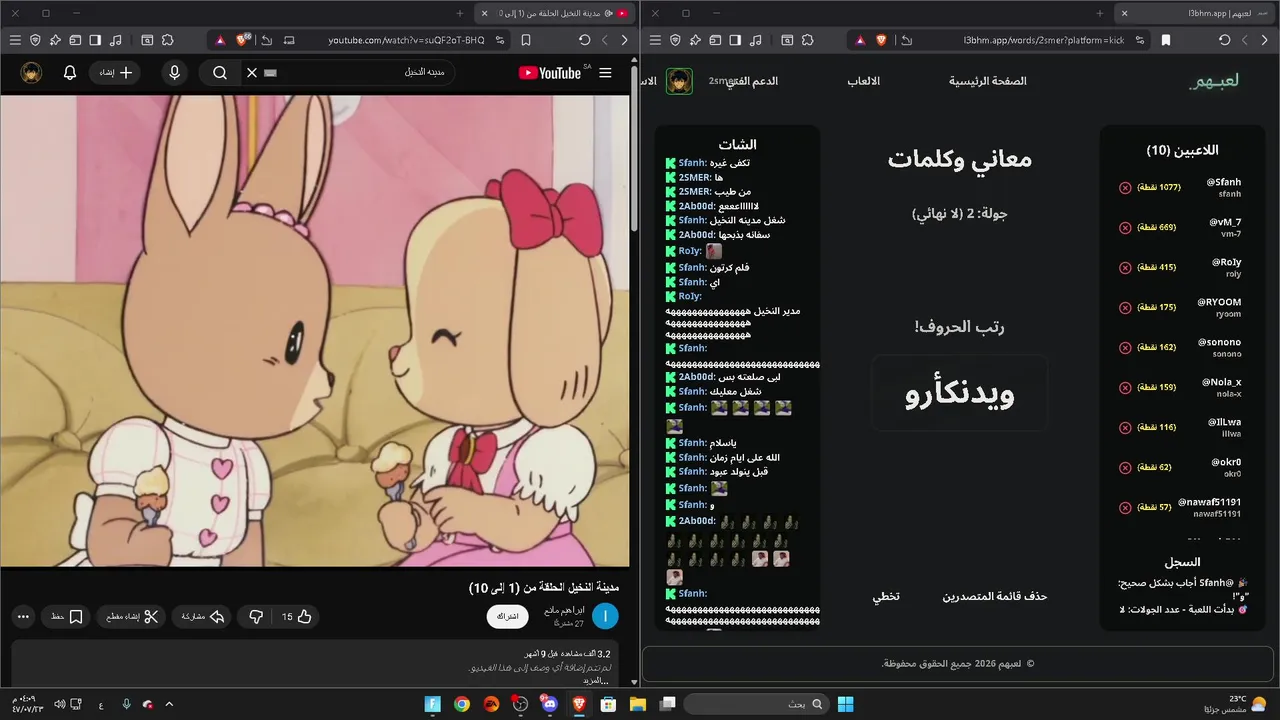Save the video using حفظ button
Image resolution: width=1280 pixels, height=720 pixels.
coord(67,617)
